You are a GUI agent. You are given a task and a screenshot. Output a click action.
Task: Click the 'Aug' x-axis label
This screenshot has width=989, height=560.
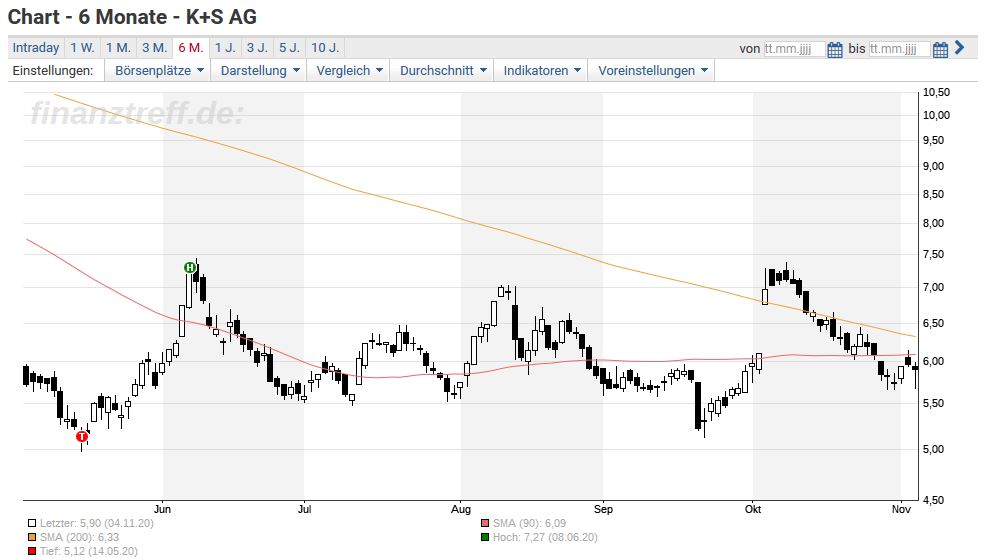pos(461,509)
